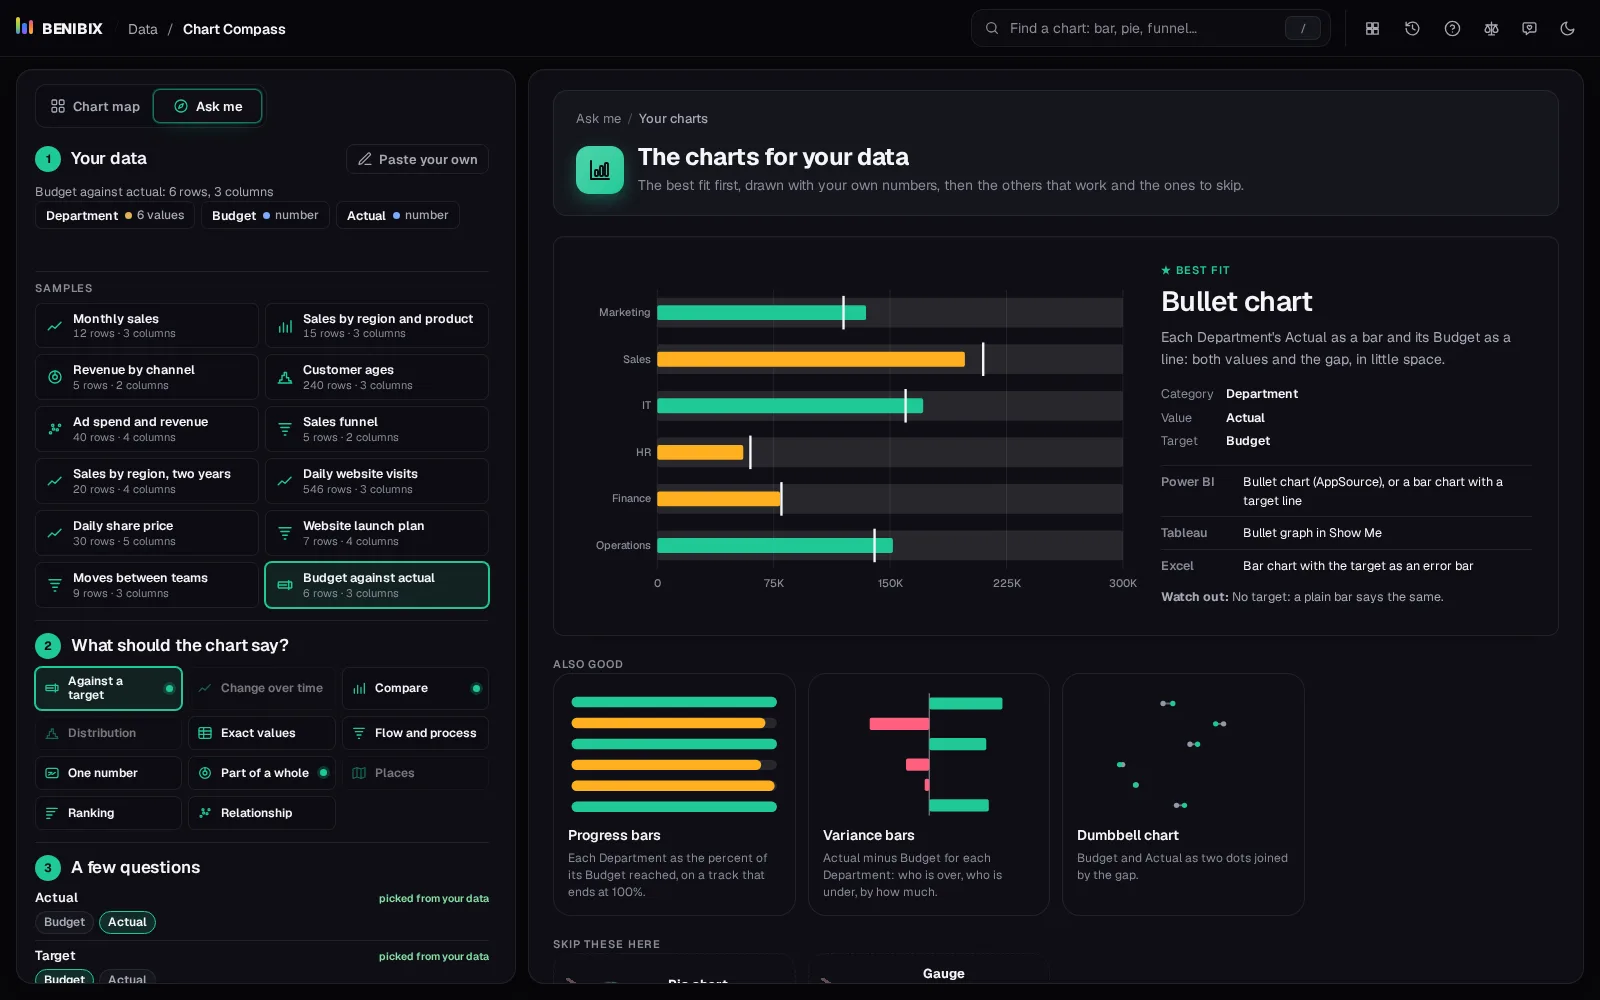This screenshot has height=1000, width=1600.
Task: Click the balance scale icon in header
Action: coord(1491,28)
